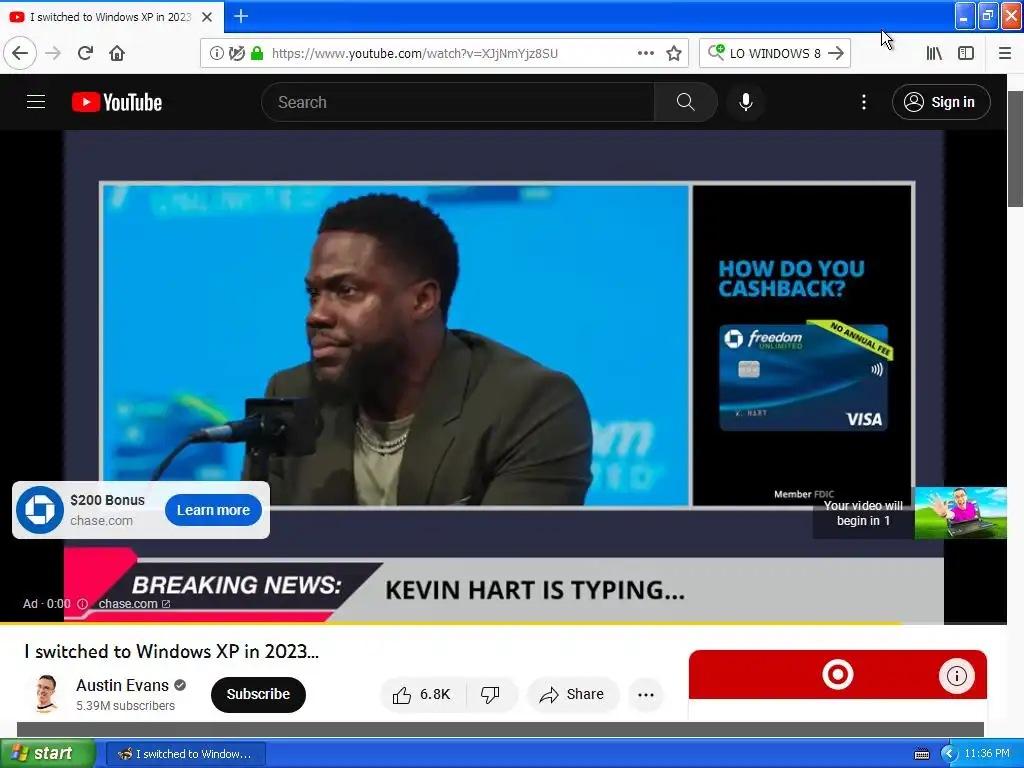Dislike the video with thumbs down
This screenshot has width=1024, height=768.
tap(490, 694)
